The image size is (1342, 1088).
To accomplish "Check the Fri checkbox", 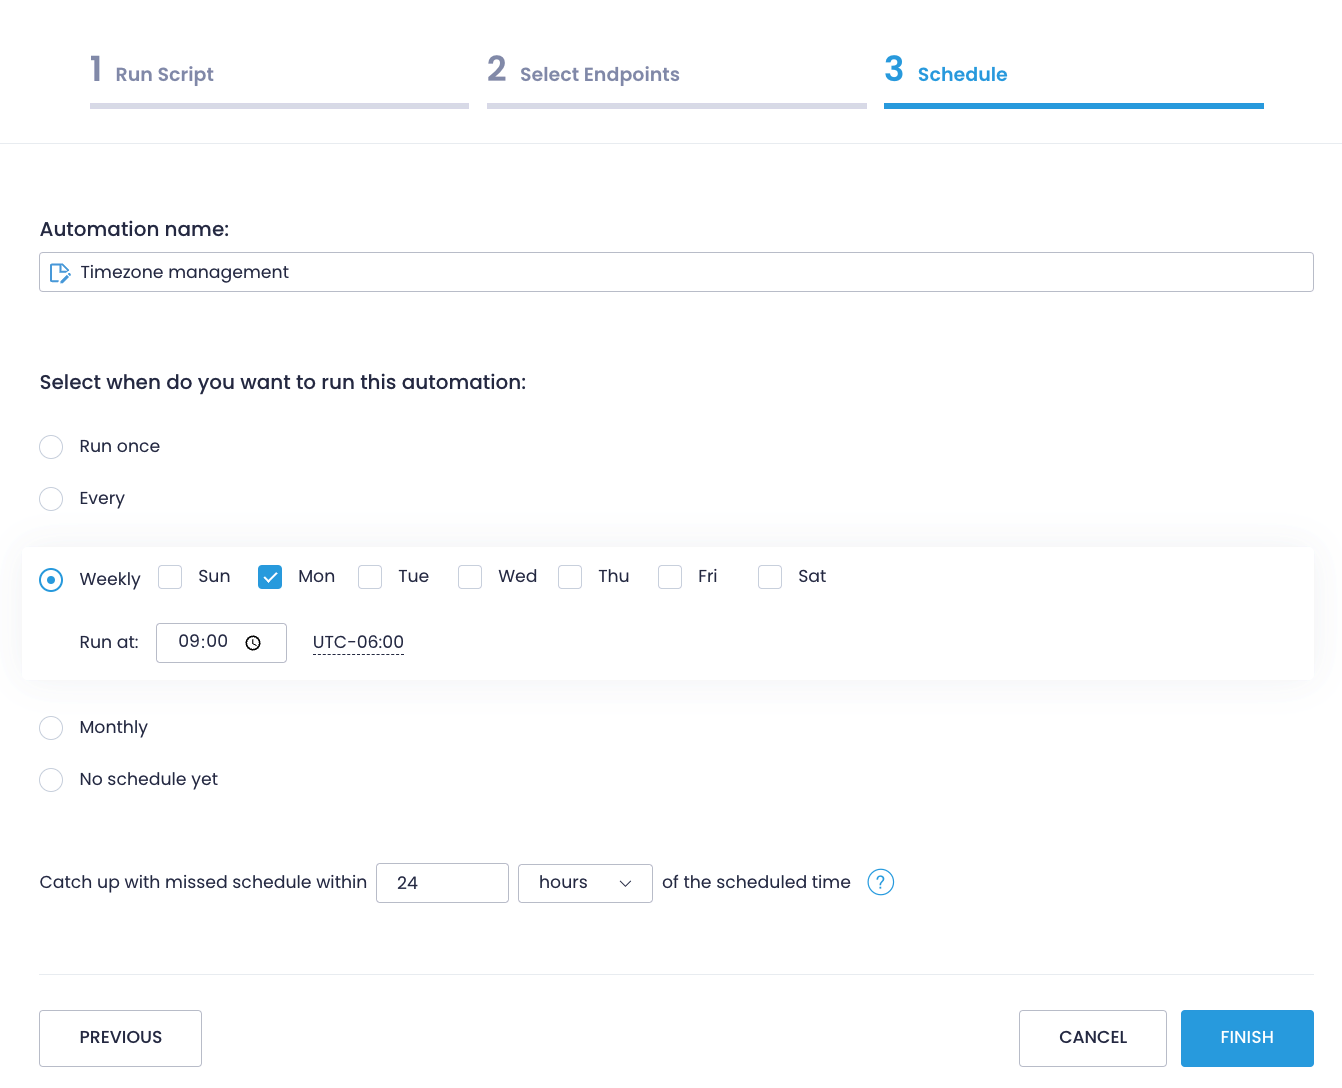I will (670, 577).
